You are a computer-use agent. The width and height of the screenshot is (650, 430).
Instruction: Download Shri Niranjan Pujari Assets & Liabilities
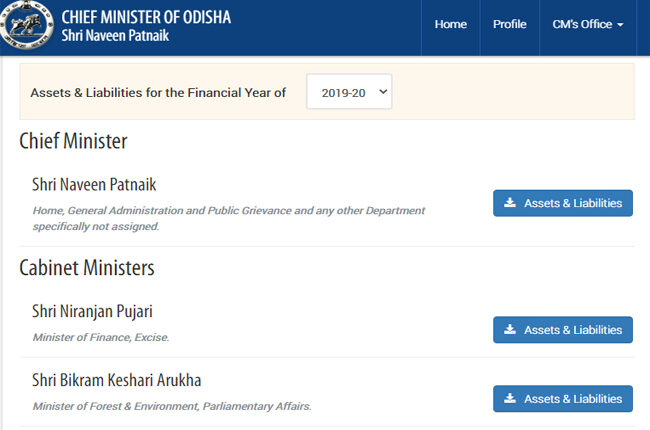click(563, 330)
